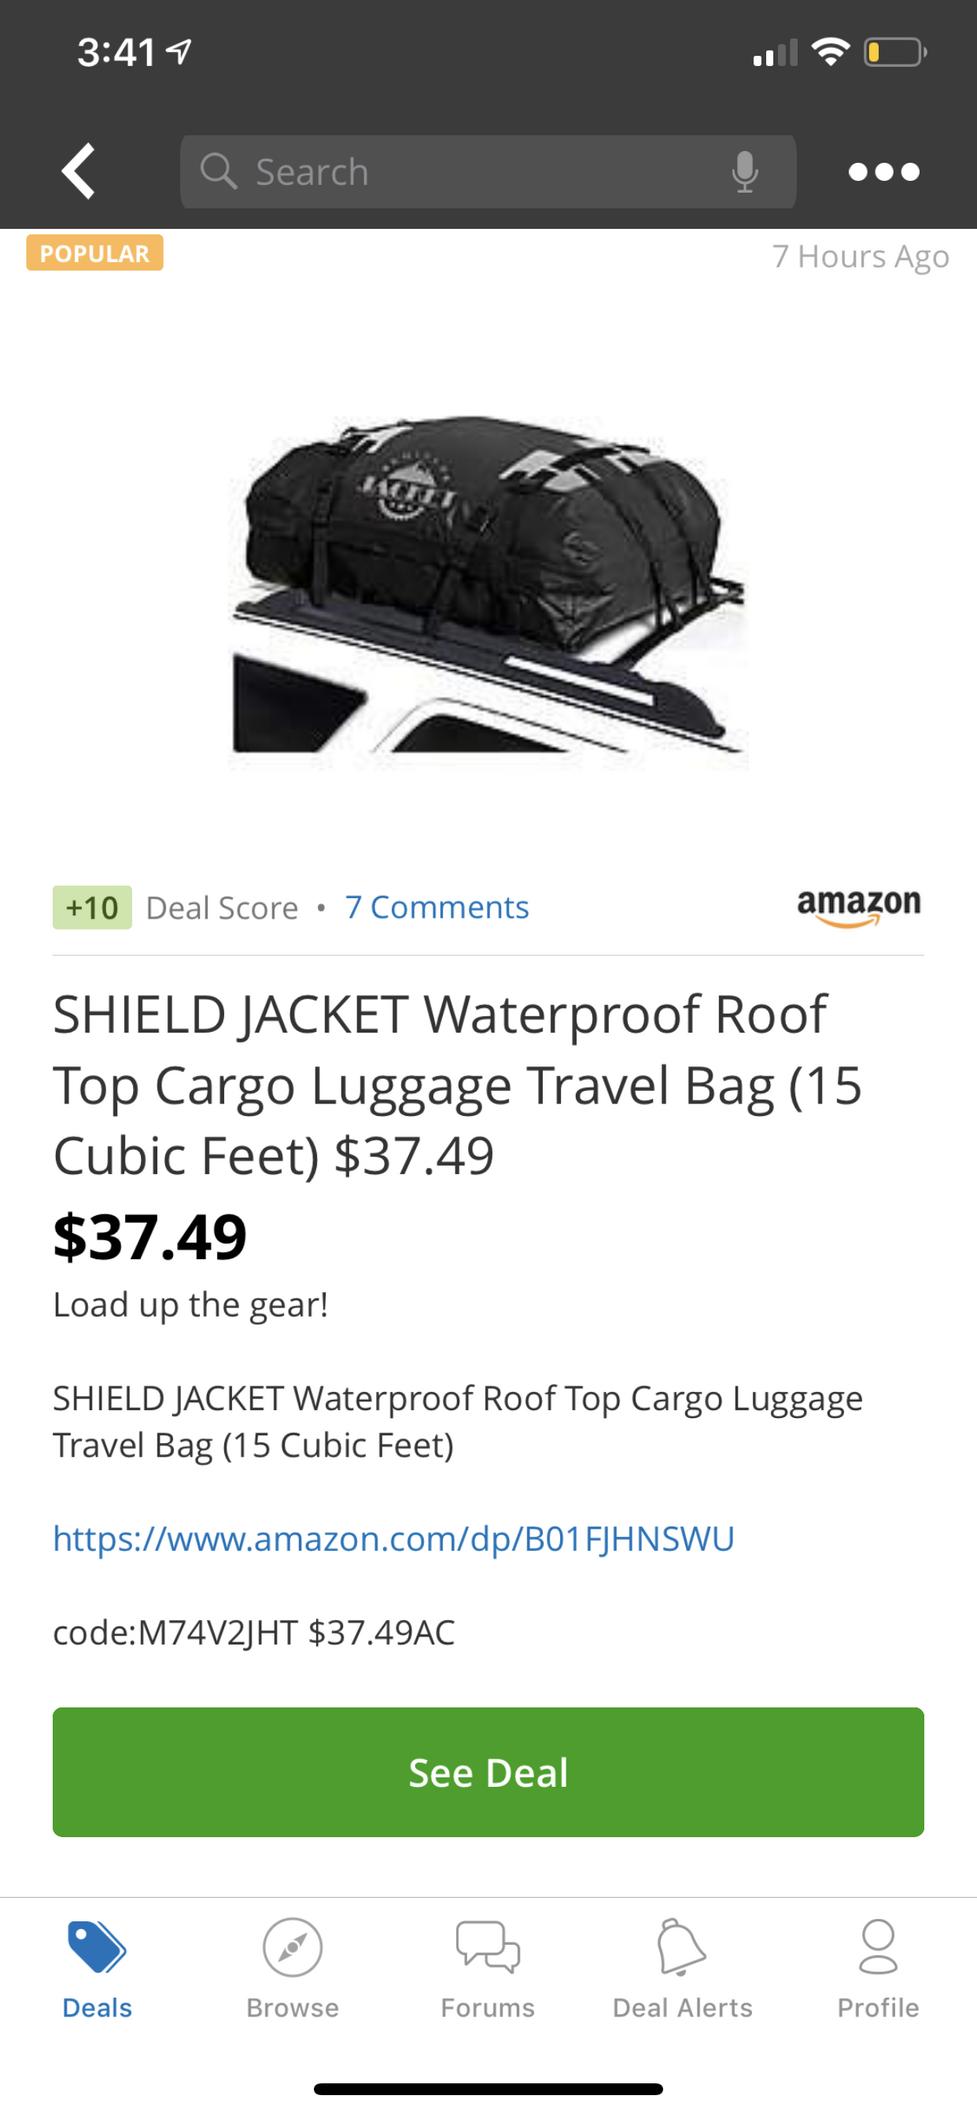This screenshot has width=977, height=2114.
Task: Tap the Forums chat bubbles icon
Action: [x=488, y=1946]
